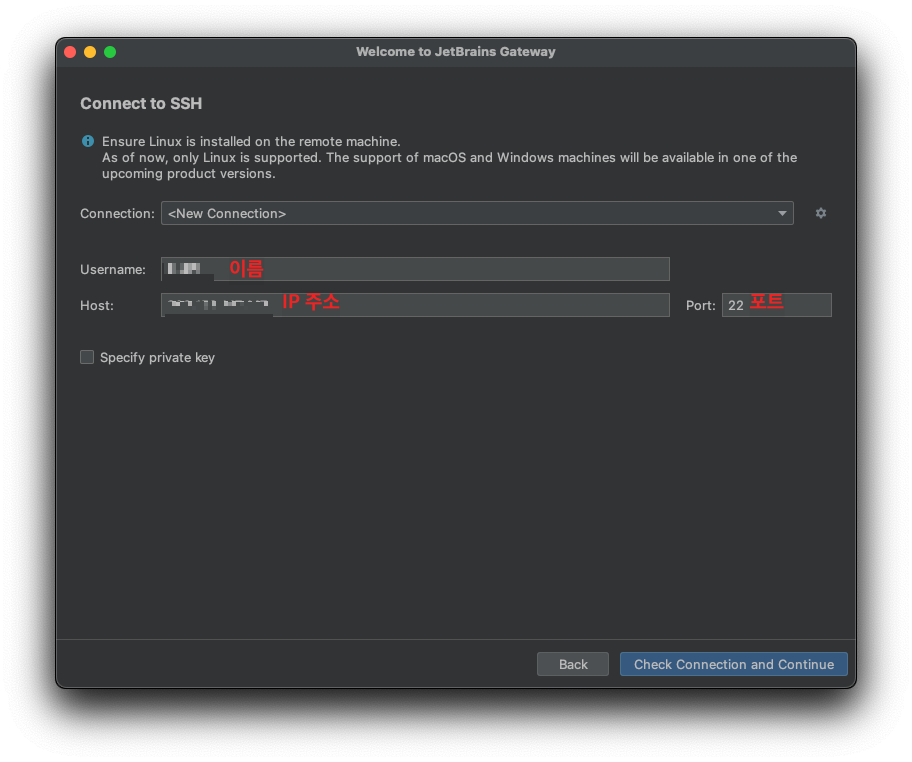Select the Connect to SSH heading
Screen dimensions: 912x762
(x=141, y=103)
